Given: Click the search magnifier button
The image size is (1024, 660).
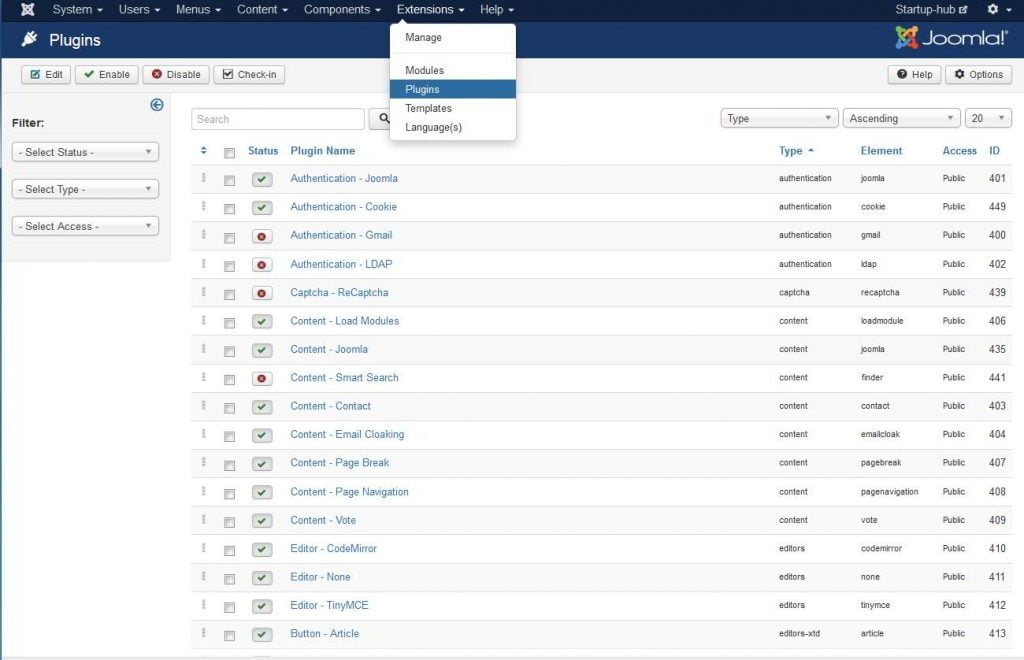Looking at the screenshot, I should [x=381, y=119].
